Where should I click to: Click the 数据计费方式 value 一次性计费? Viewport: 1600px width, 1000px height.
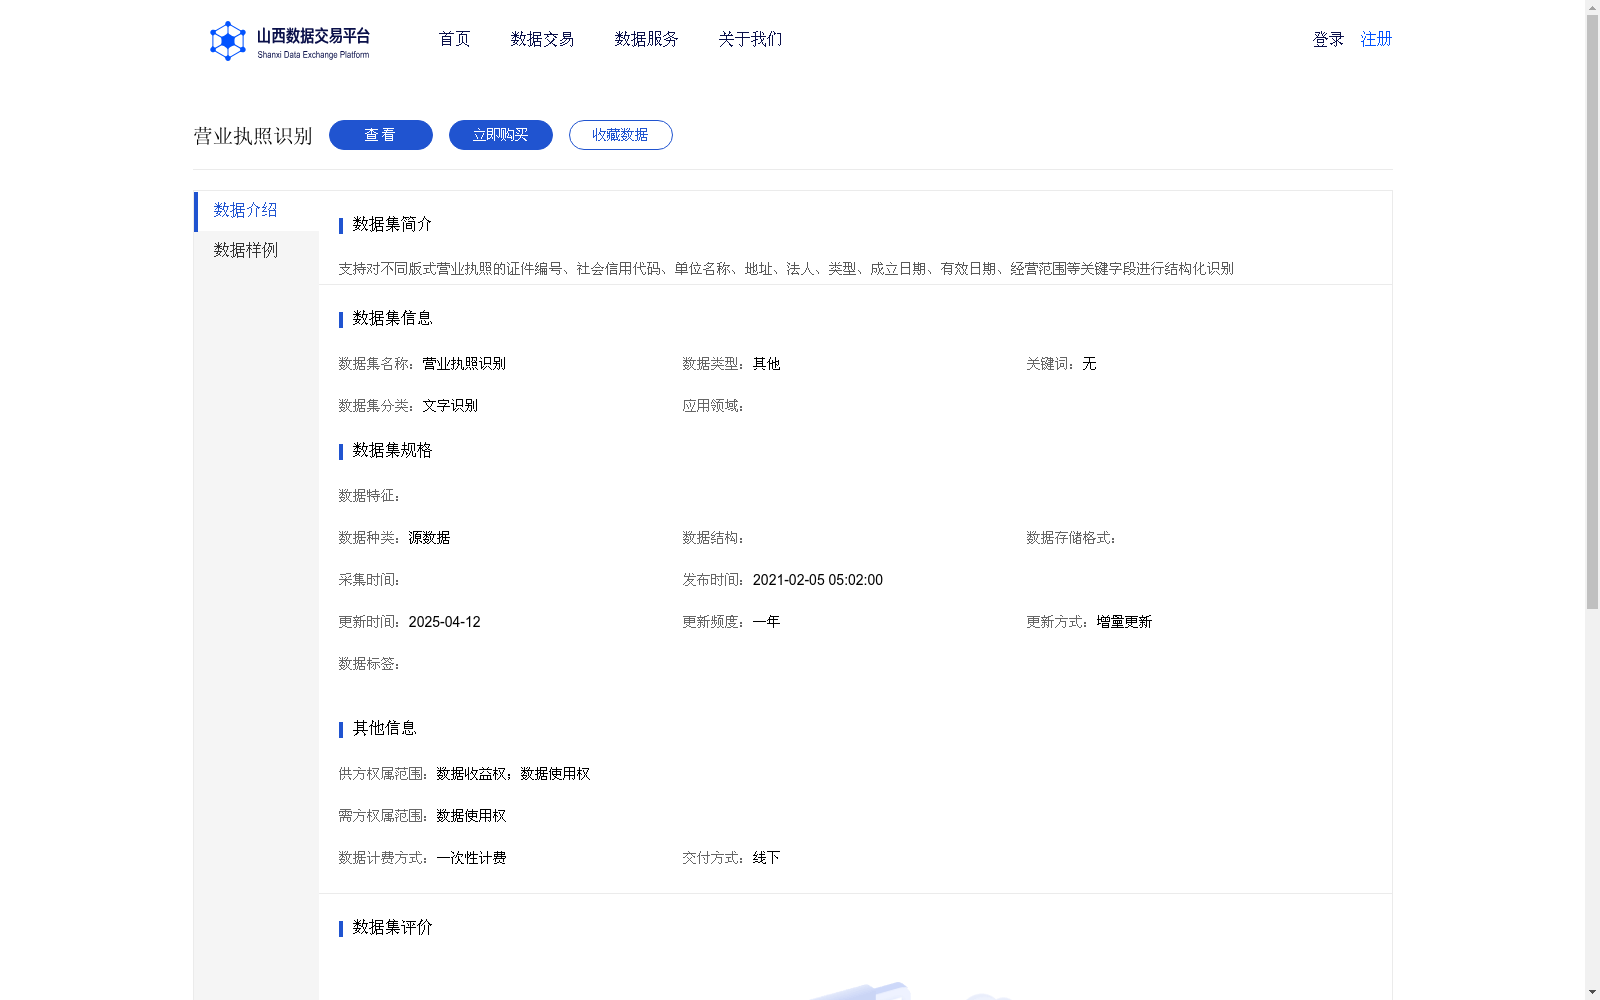click(x=471, y=858)
